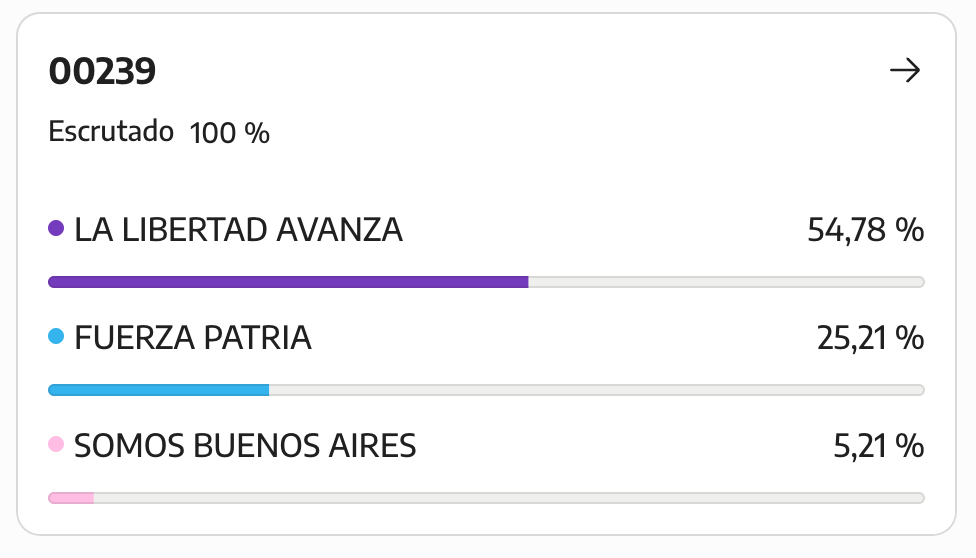976x558 pixels.
Task: Click the FUERZA PATRIA party label
Action: (192, 338)
